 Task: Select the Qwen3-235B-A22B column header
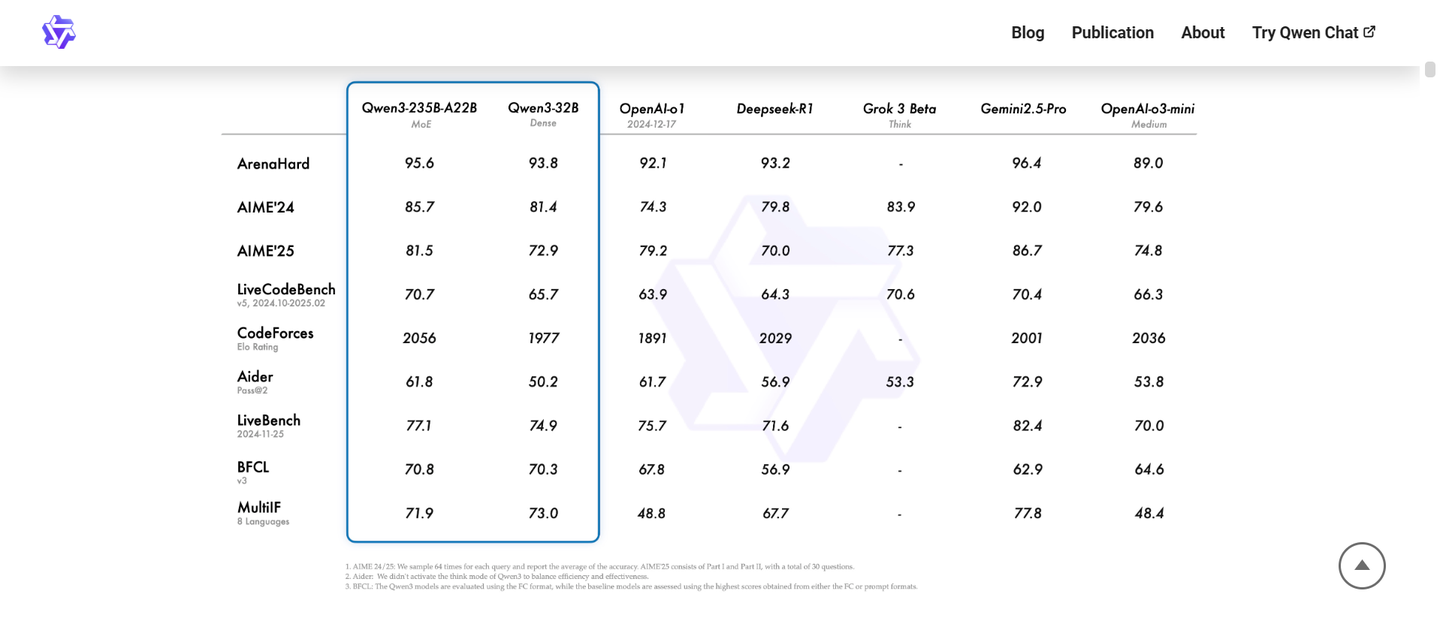(x=419, y=108)
